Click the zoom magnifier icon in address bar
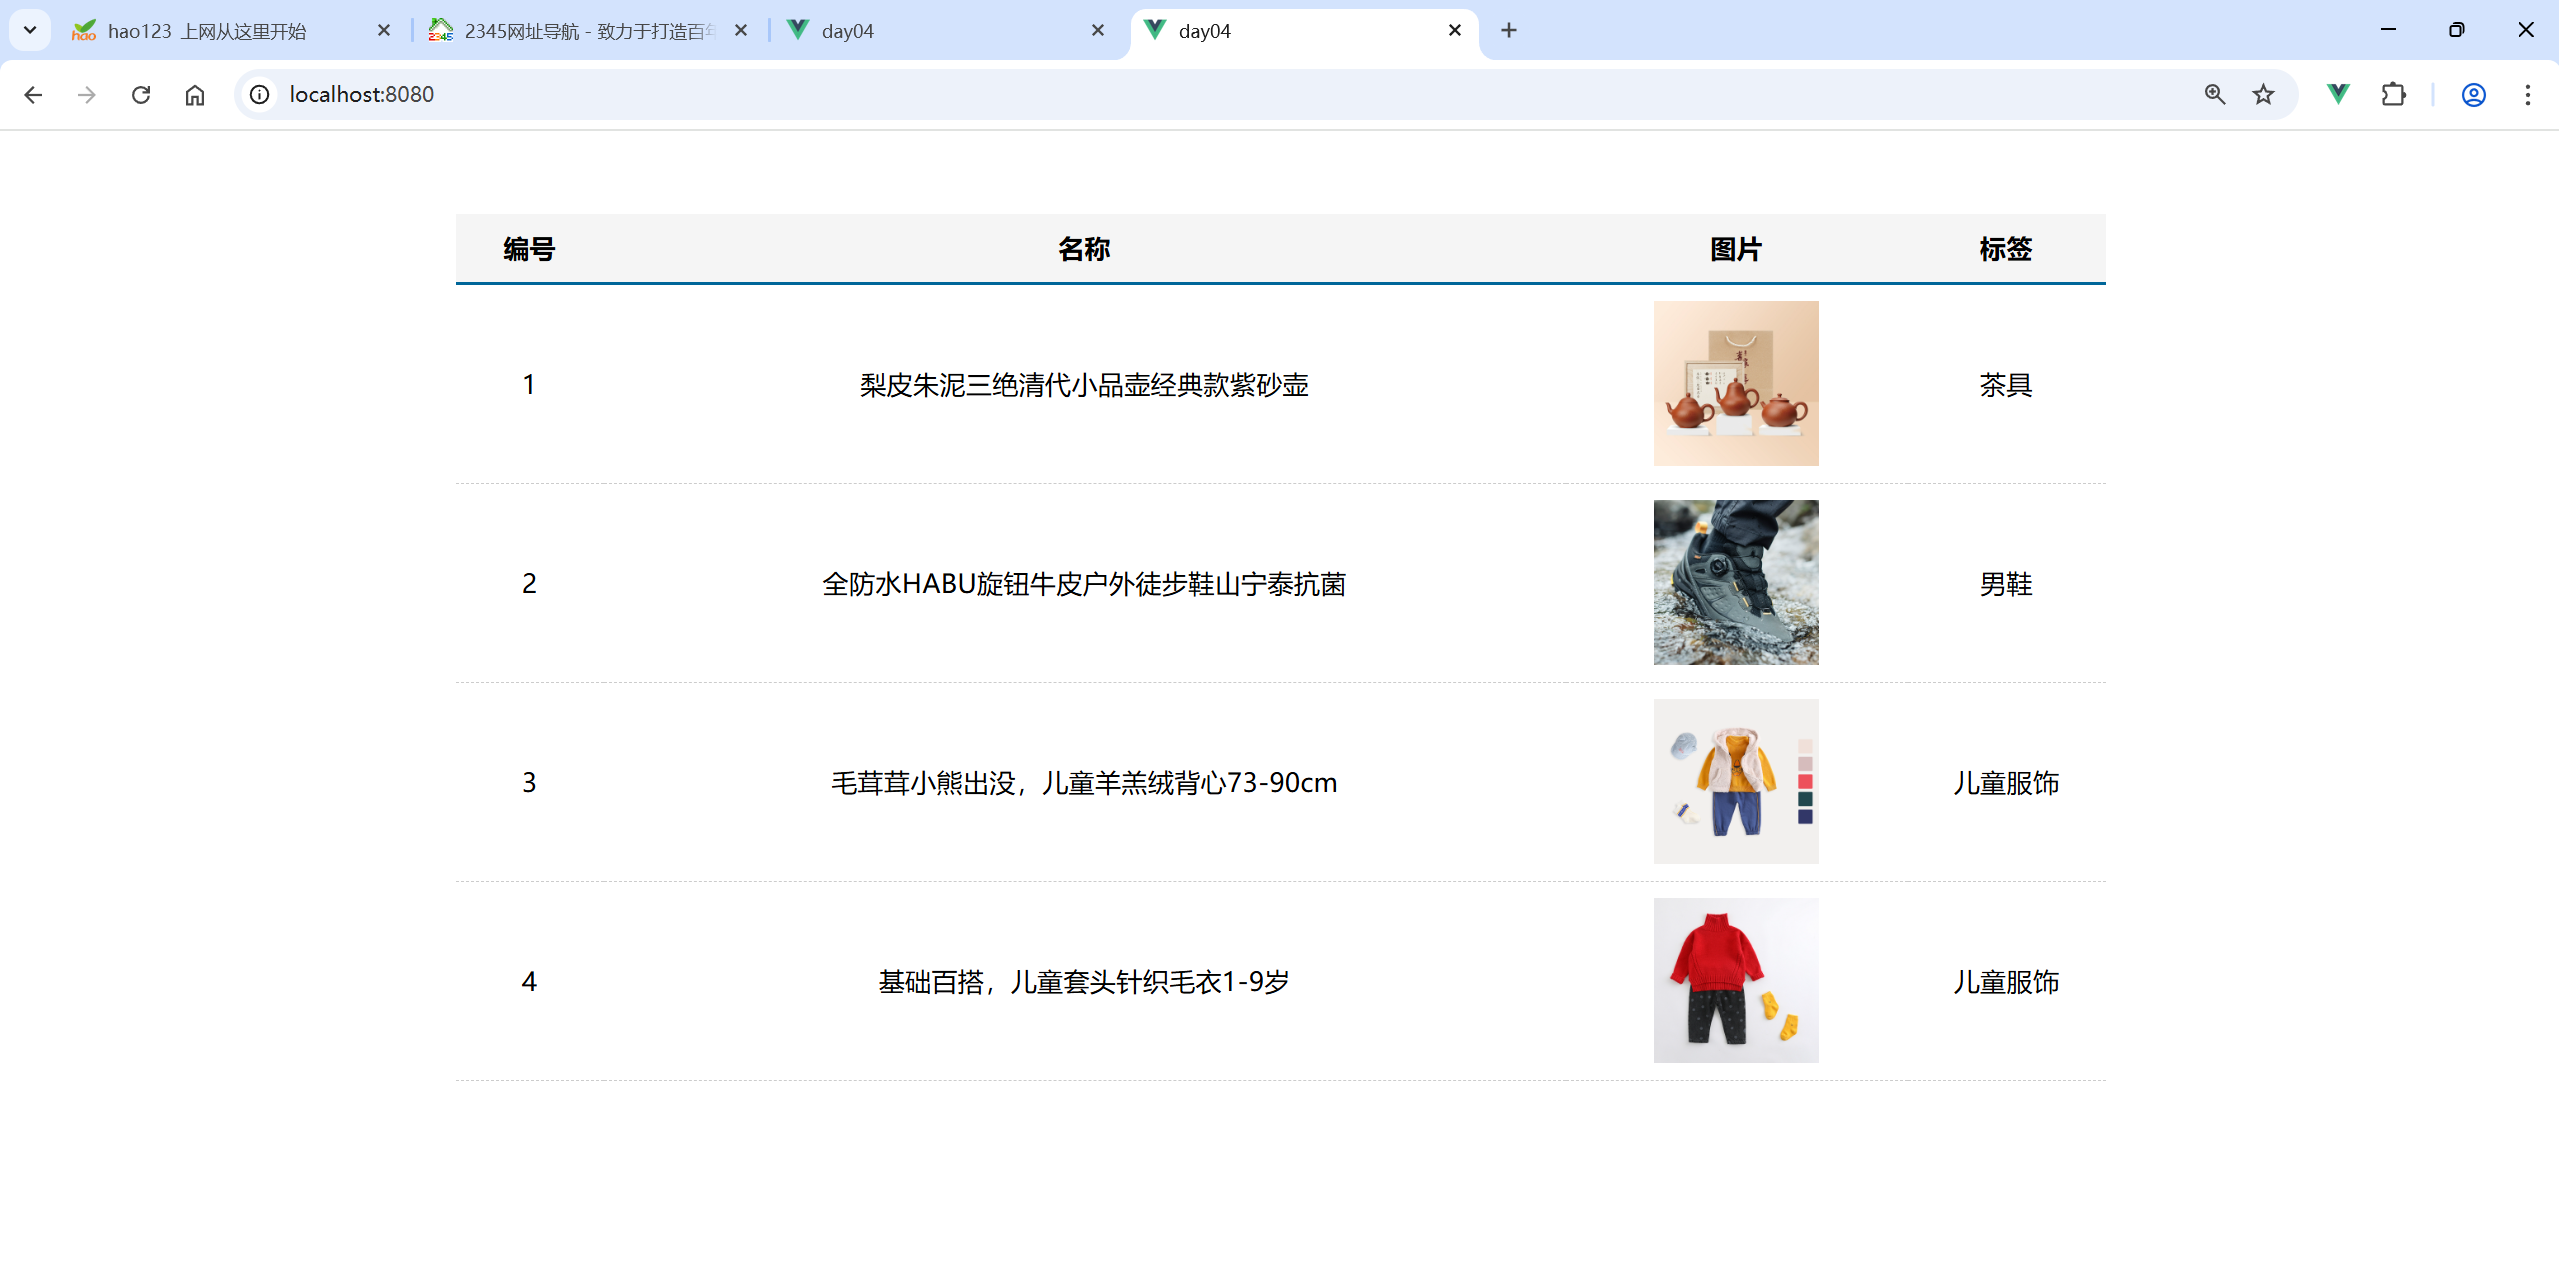Screen dimensions: 2559x1282 2214,95
